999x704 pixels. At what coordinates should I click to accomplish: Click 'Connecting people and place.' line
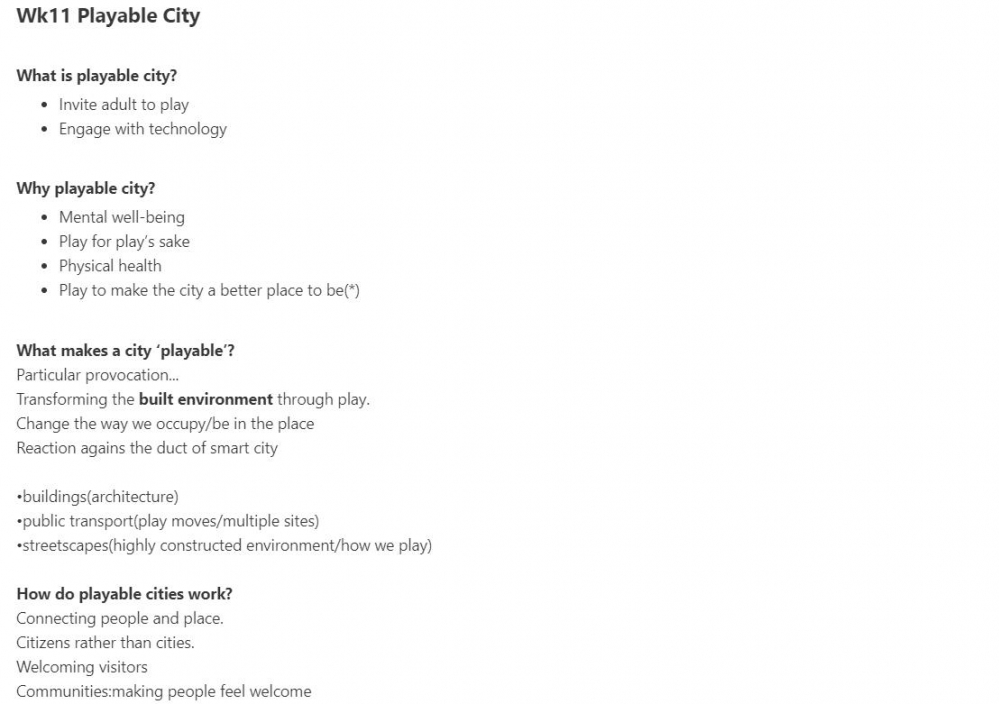(120, 618)
